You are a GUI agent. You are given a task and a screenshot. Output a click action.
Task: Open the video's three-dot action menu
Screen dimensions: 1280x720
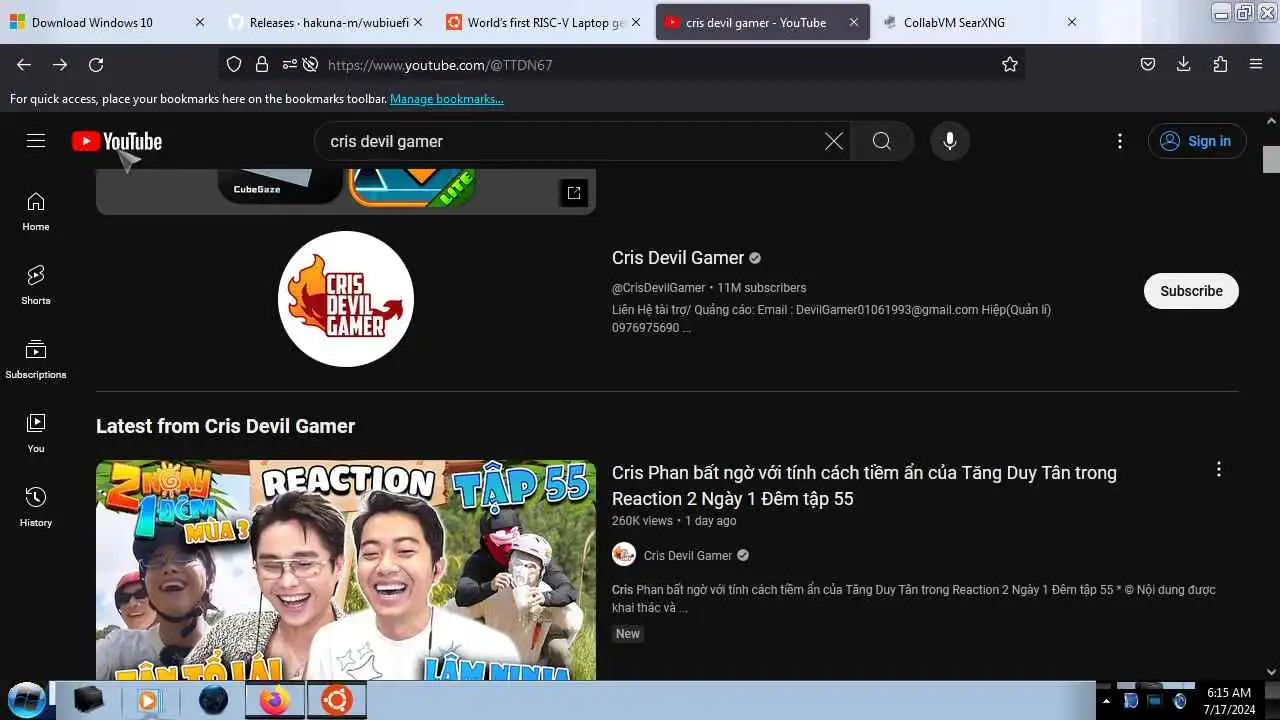1218,469
